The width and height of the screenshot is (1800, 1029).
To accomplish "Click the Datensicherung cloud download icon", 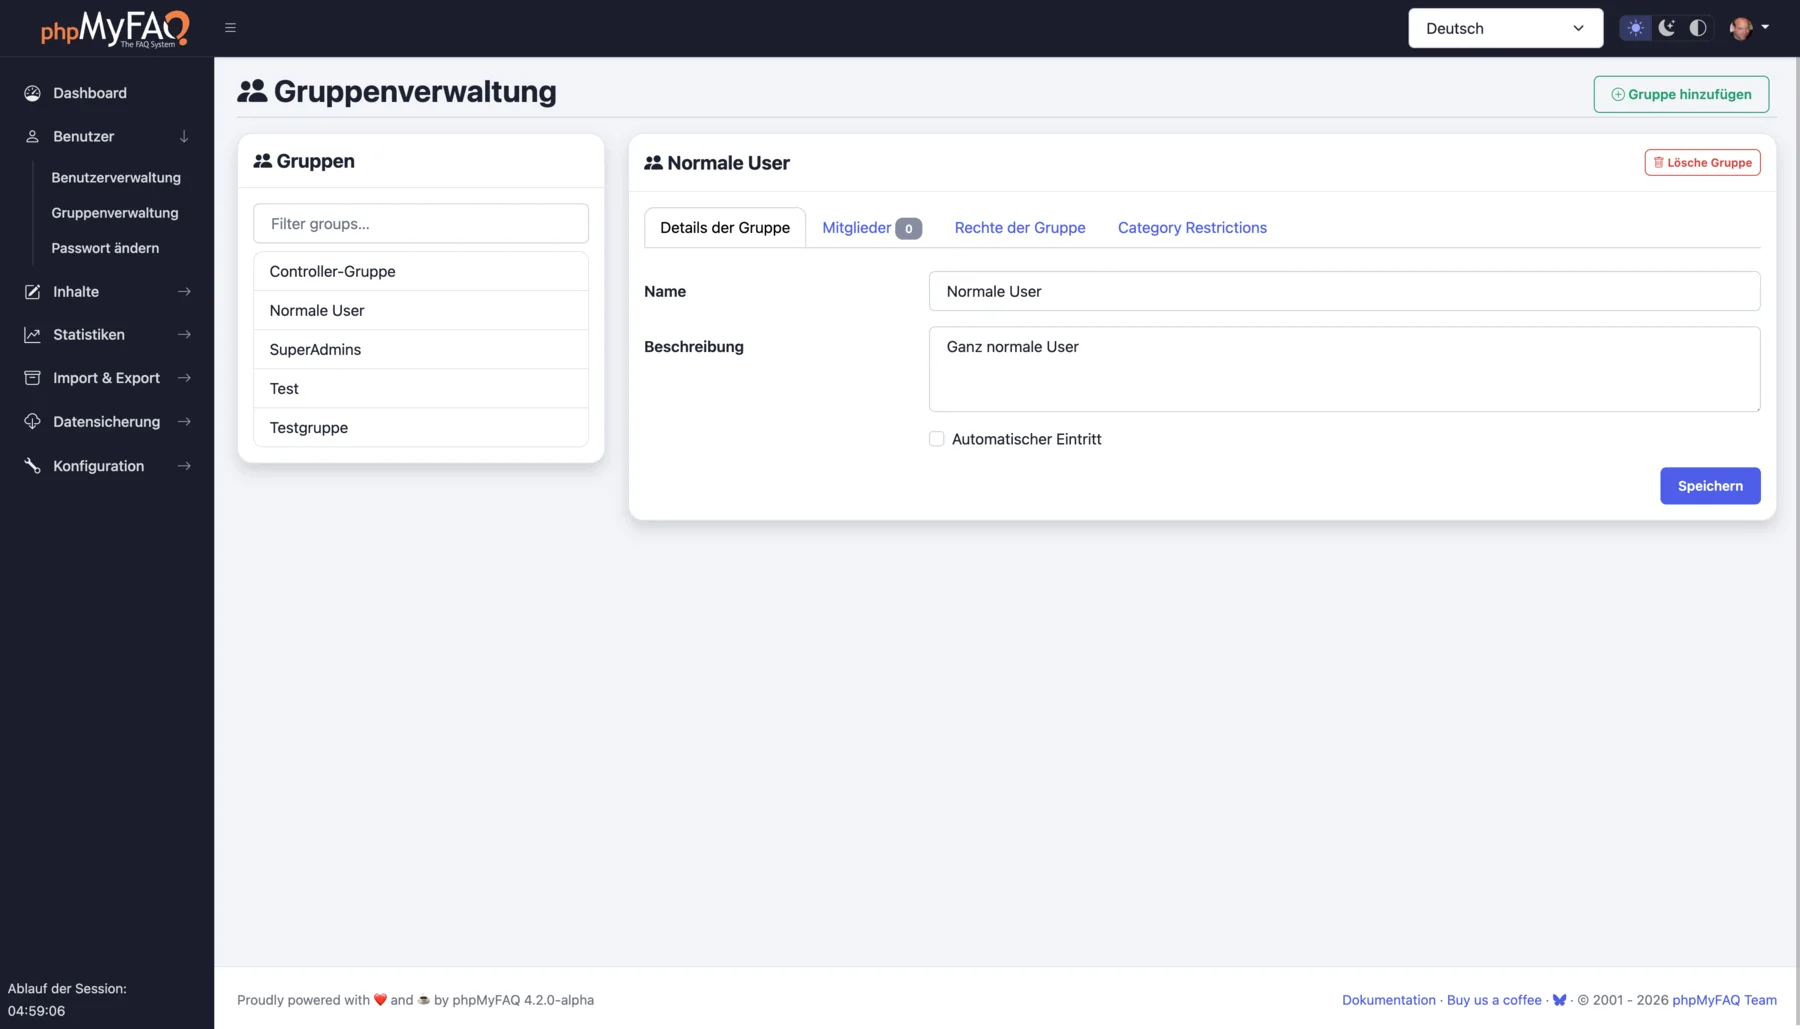I will pyautogui.click(x=32, y=422).
